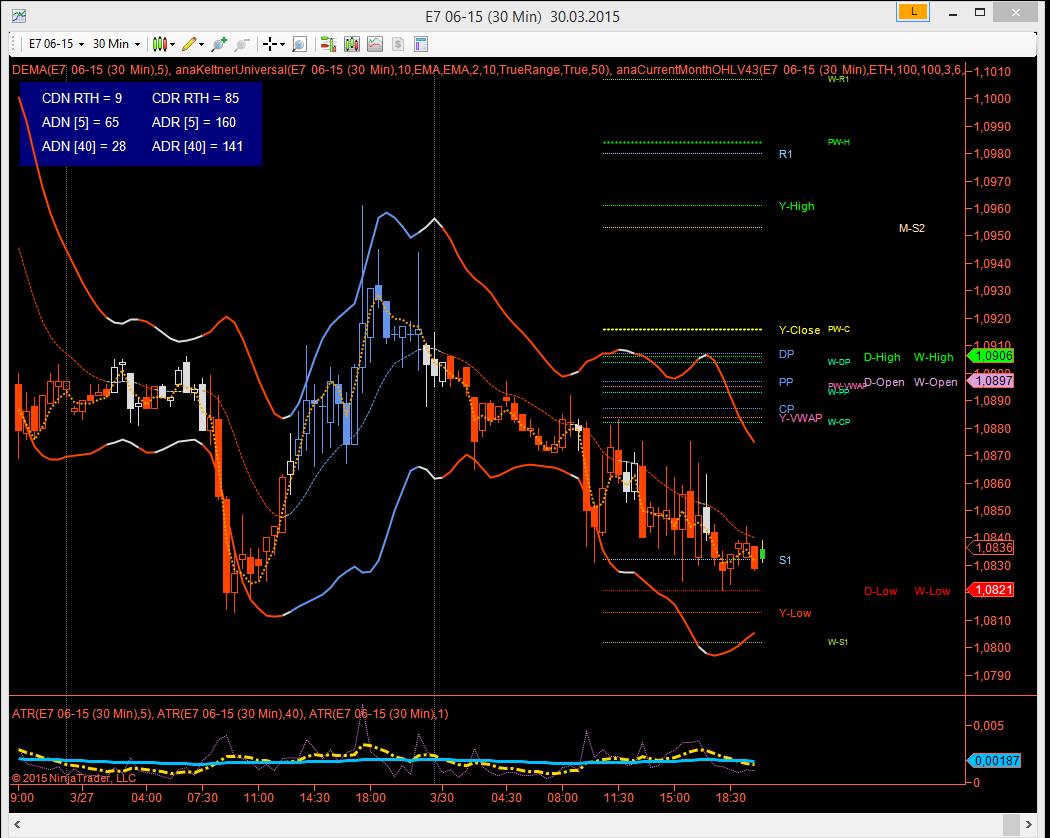Open the Data Series icon
The image size is (1050, 838).
pos(352,44)
